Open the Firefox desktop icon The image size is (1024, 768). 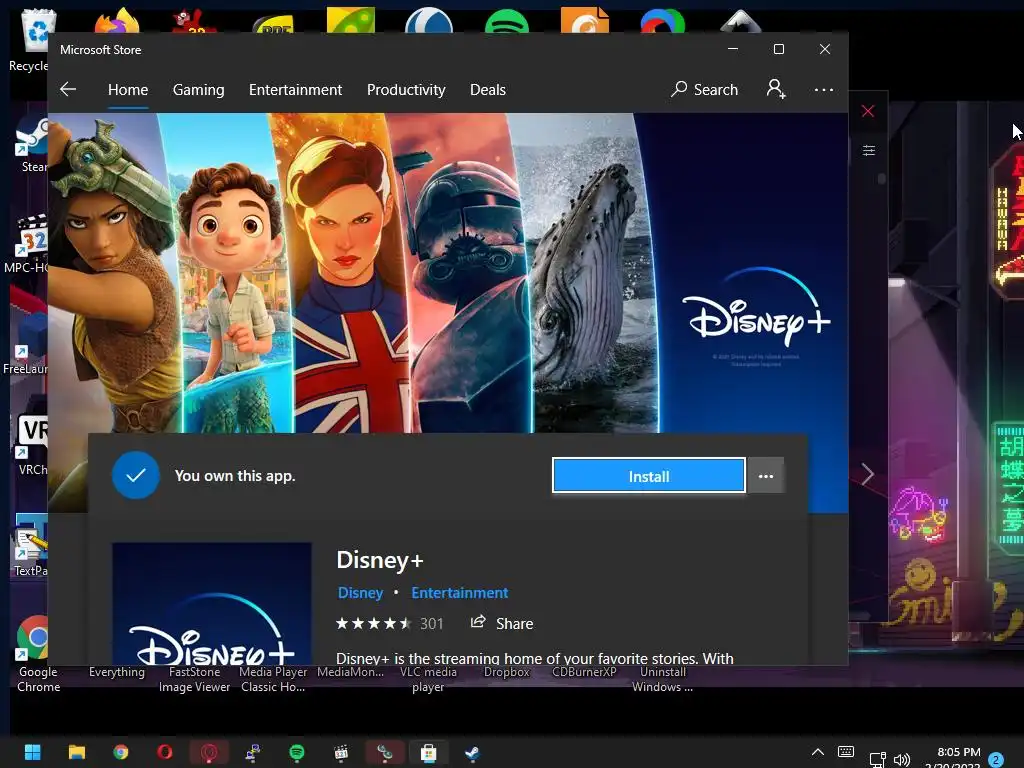pos(116,20)
